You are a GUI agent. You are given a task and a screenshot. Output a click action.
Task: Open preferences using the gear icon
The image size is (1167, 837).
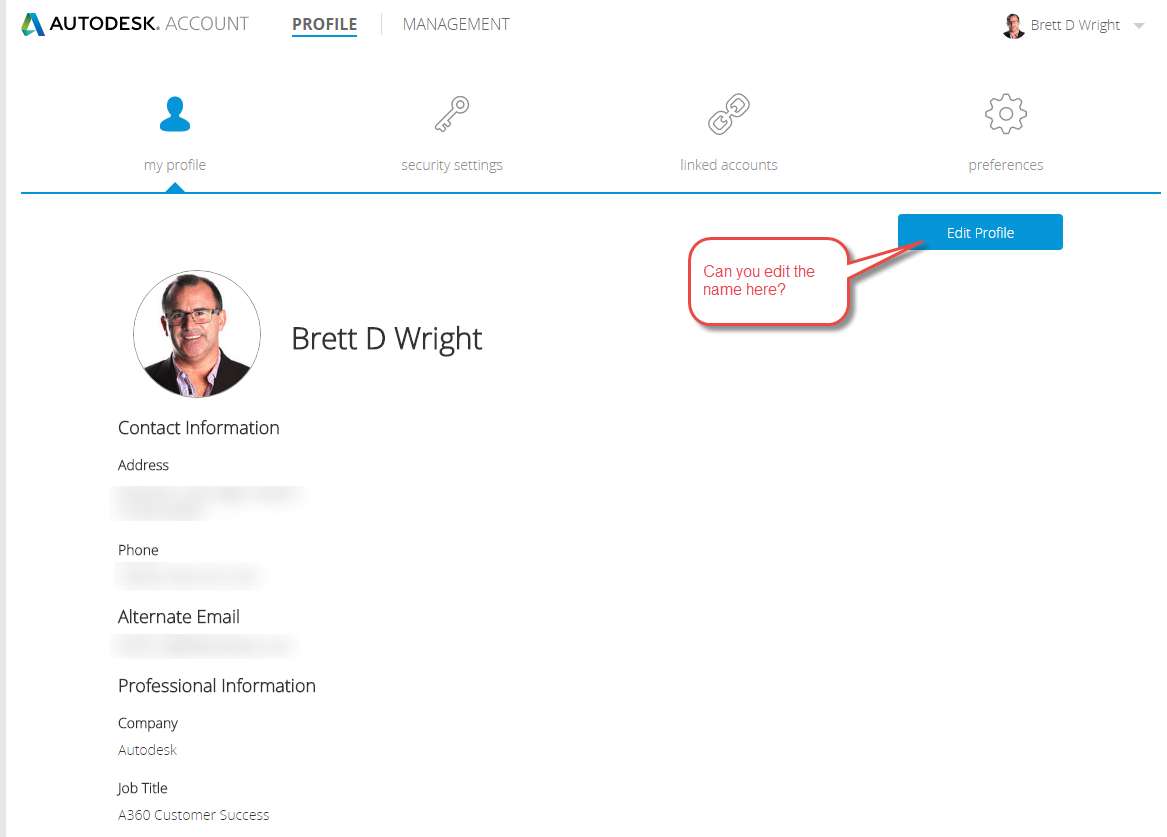1005,113
